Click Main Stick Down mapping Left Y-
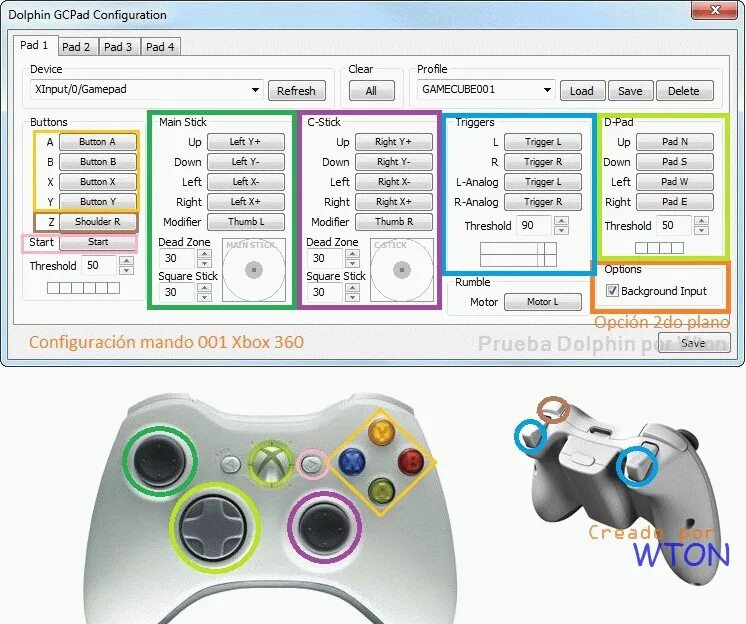 click(x=245, y=162)
